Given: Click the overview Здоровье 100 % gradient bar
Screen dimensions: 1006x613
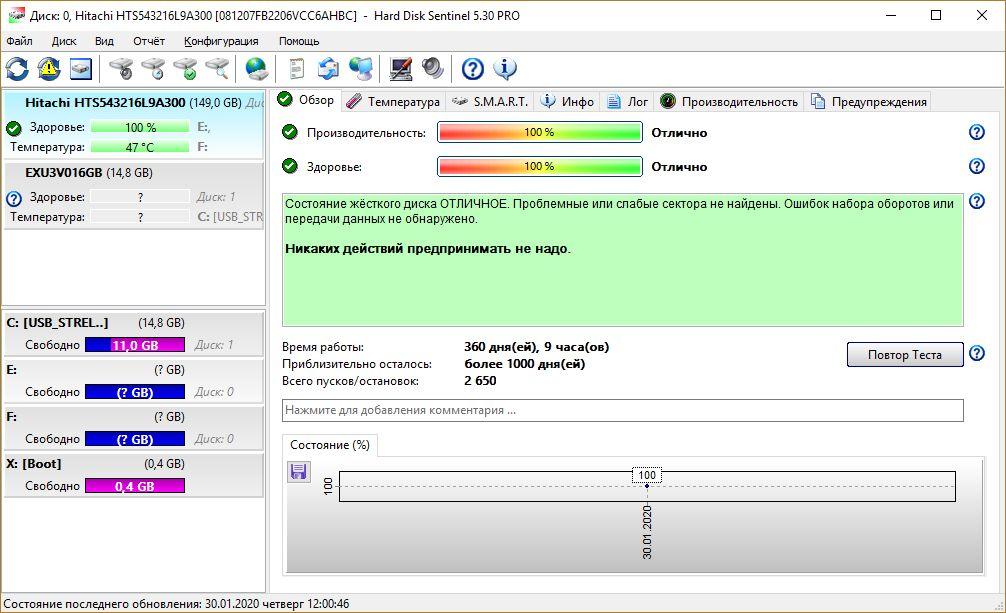Looking at the screenshot, I should click(540, 166).
